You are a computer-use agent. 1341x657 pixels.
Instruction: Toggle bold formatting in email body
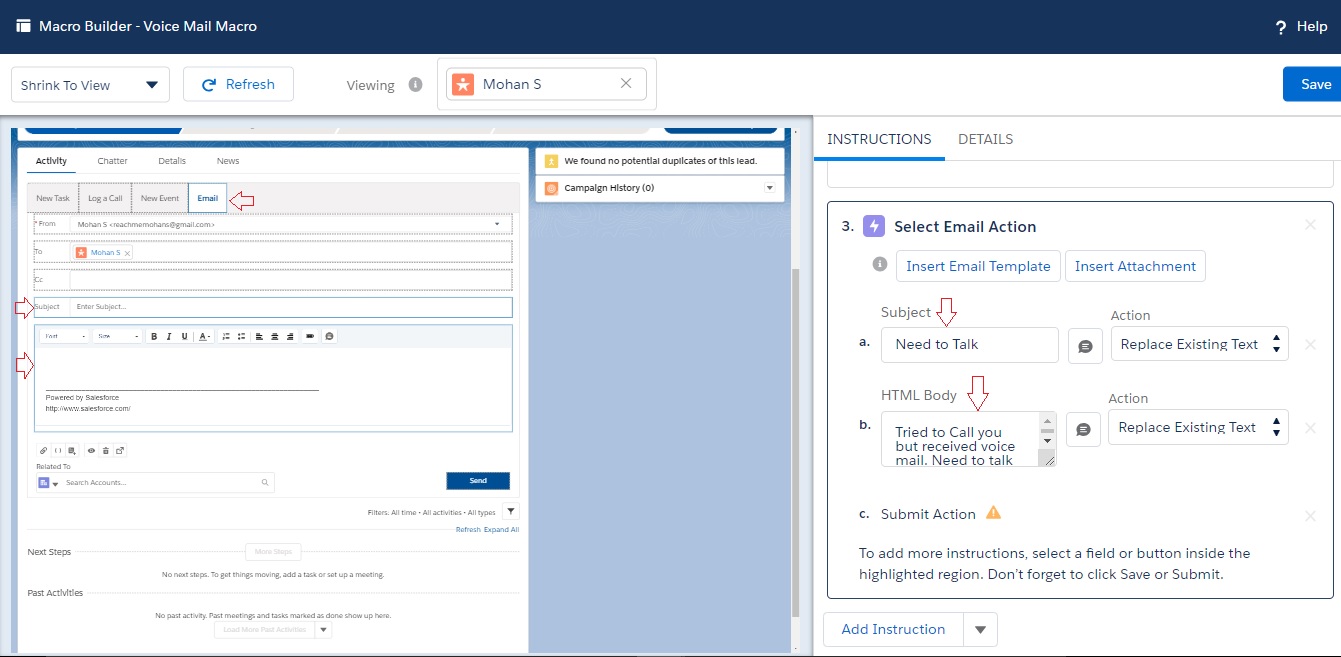pyautogui.click(x=155, y=335)
